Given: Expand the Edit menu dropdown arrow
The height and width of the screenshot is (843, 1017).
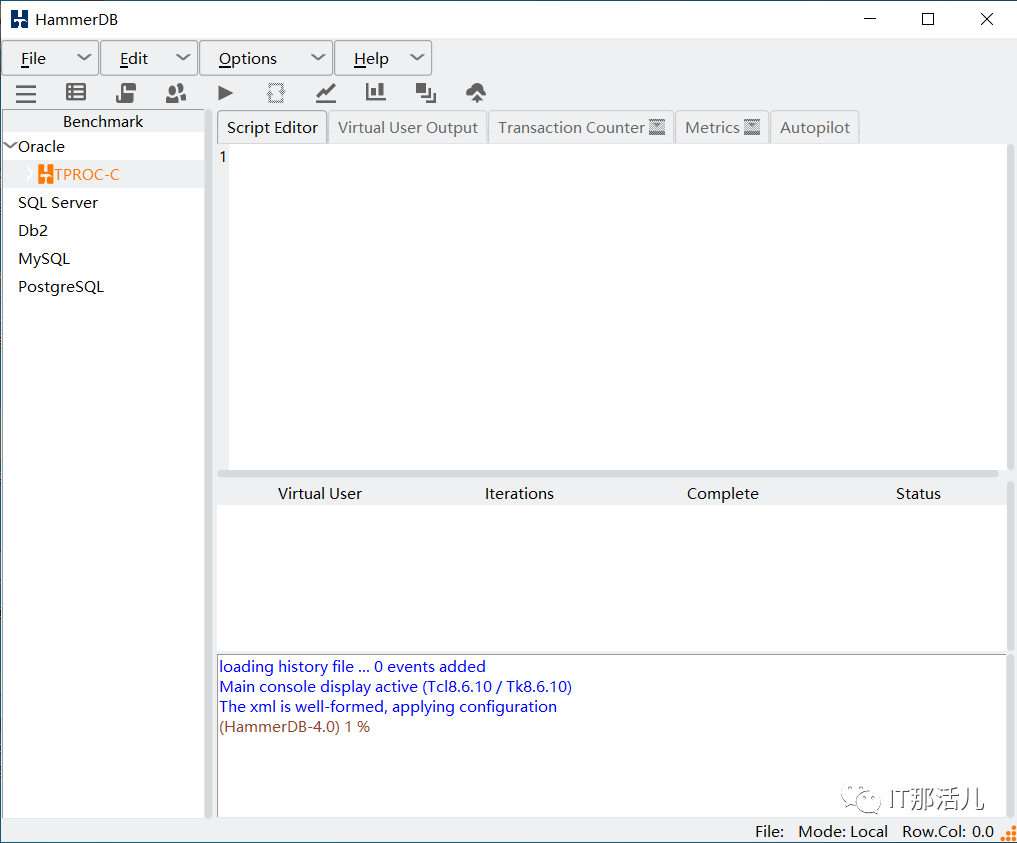Looking at the screenshot, I should click(184, 58).
